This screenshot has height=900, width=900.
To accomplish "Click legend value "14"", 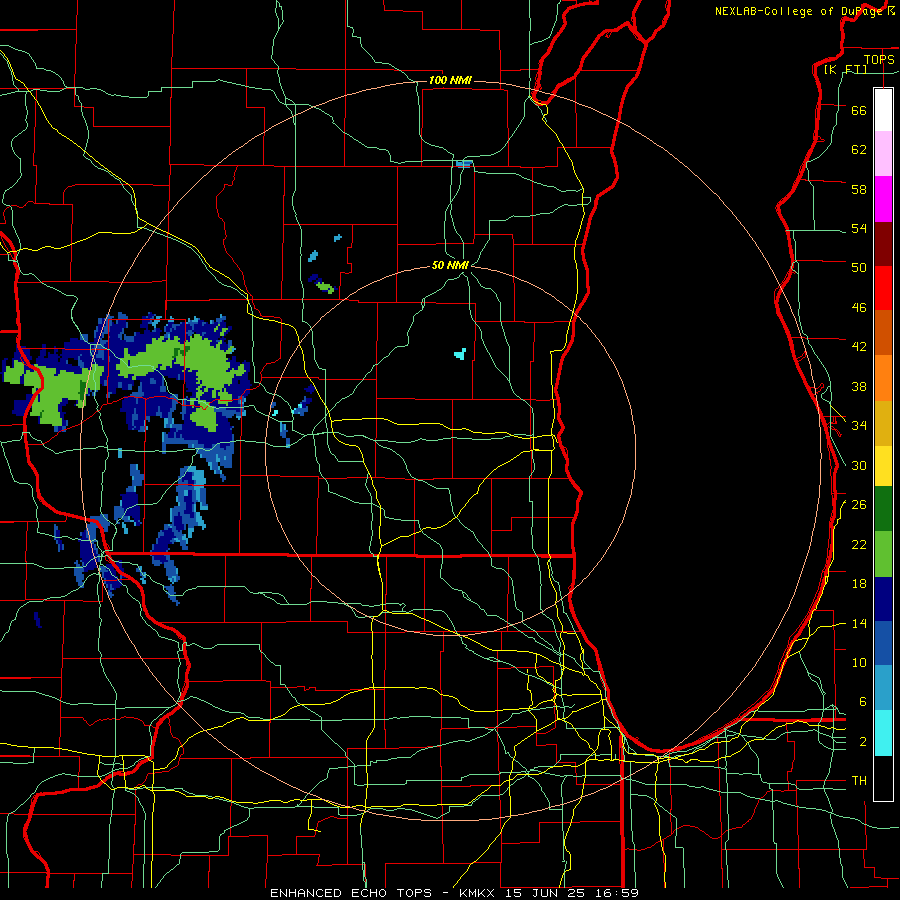I will click(x=859, y=623).
